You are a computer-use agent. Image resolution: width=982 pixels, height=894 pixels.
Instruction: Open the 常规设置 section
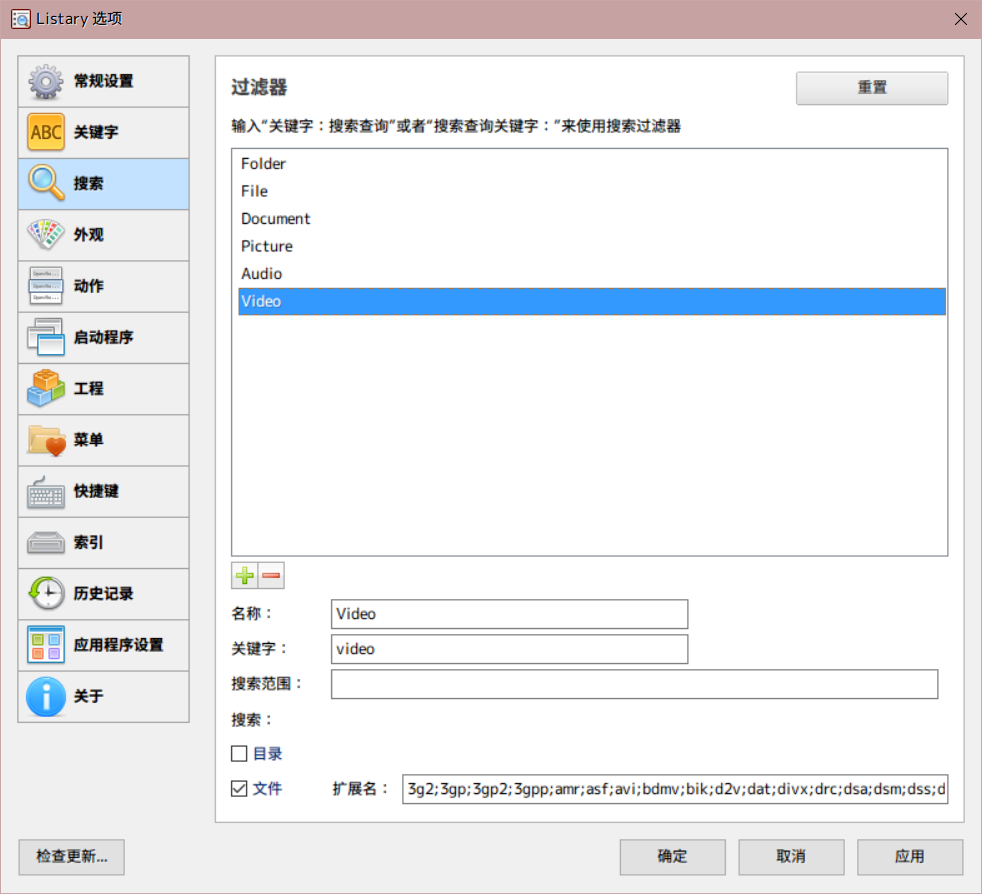tap(103, 81)
